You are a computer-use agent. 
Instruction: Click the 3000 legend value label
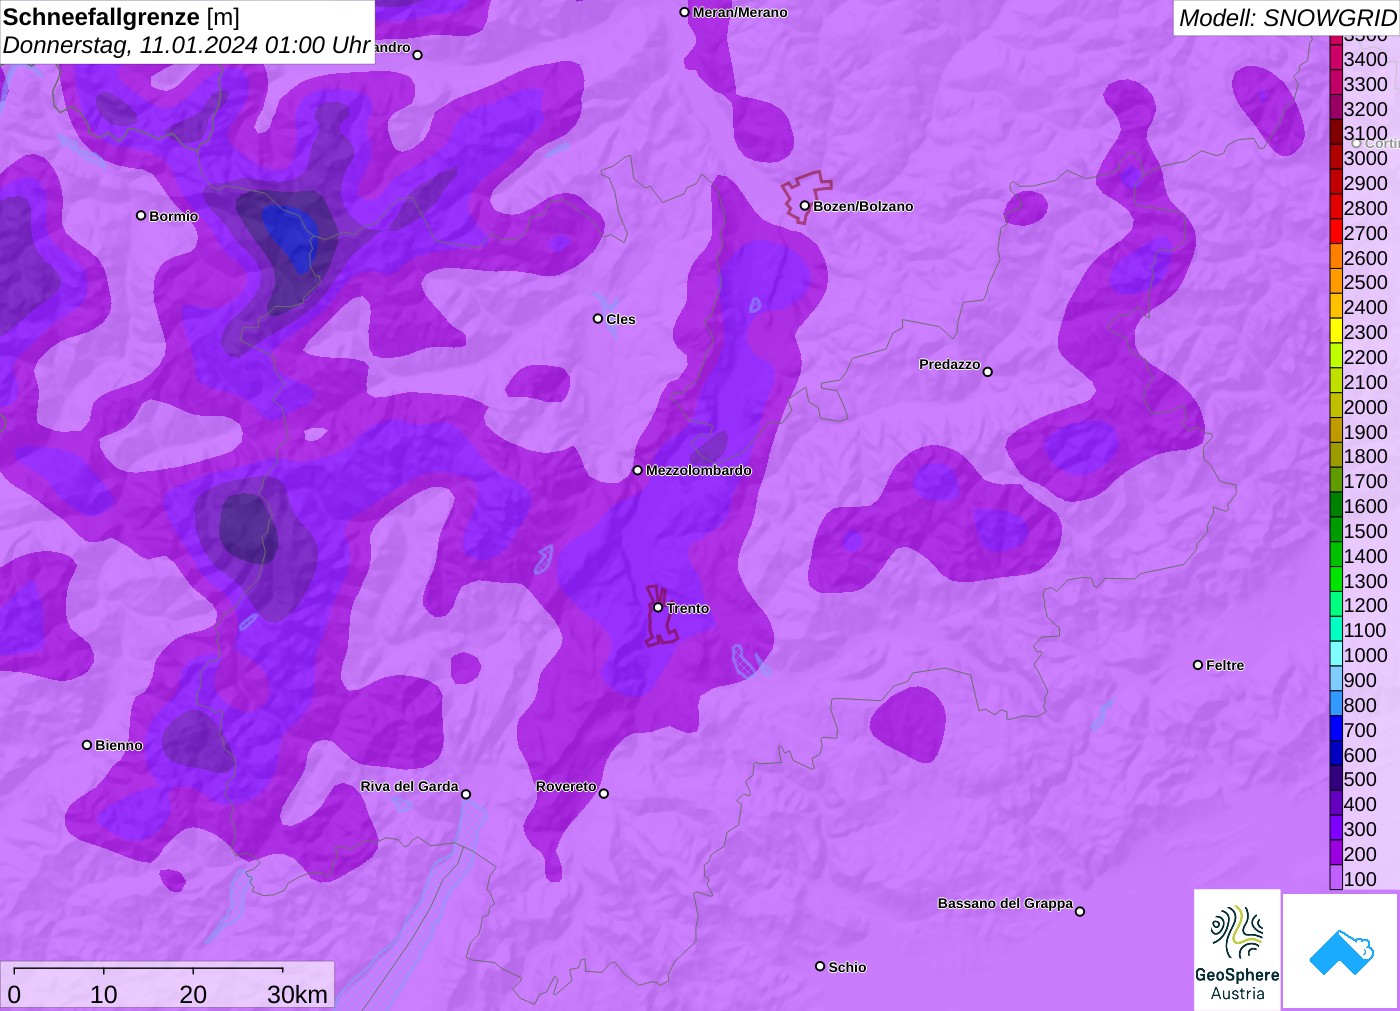tap(1366, 158)
